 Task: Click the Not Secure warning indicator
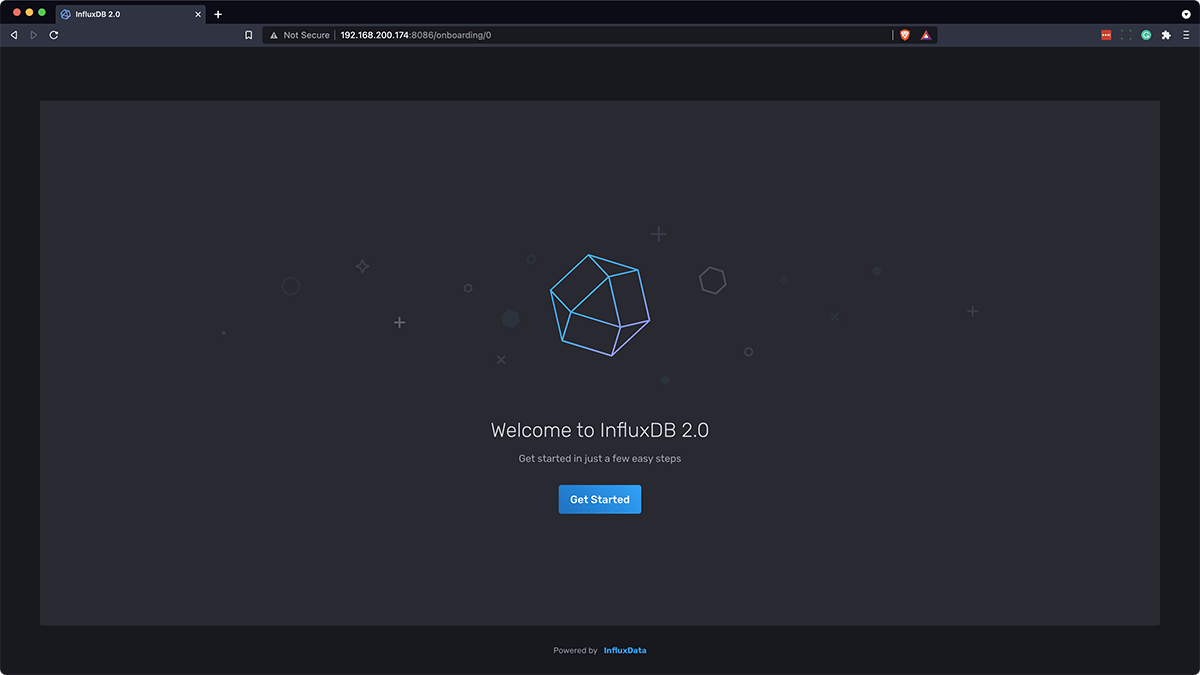point(299,35)
